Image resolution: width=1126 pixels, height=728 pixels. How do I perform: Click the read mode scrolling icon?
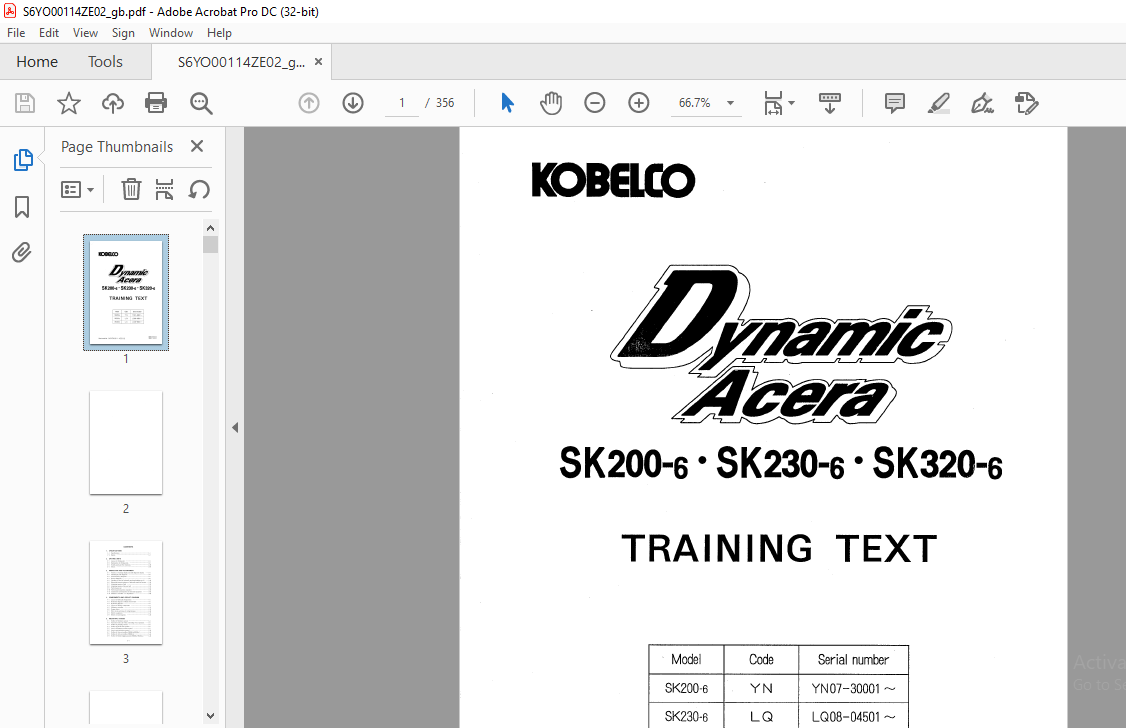pos(829,103)
